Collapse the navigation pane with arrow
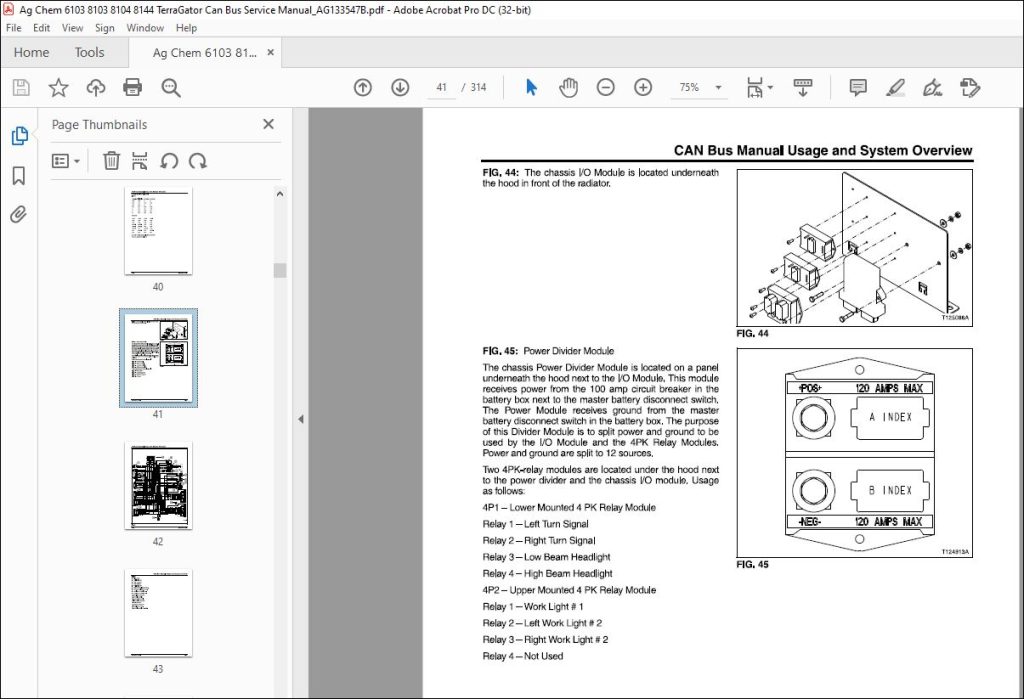1024x699 pixels. point(301,419)
